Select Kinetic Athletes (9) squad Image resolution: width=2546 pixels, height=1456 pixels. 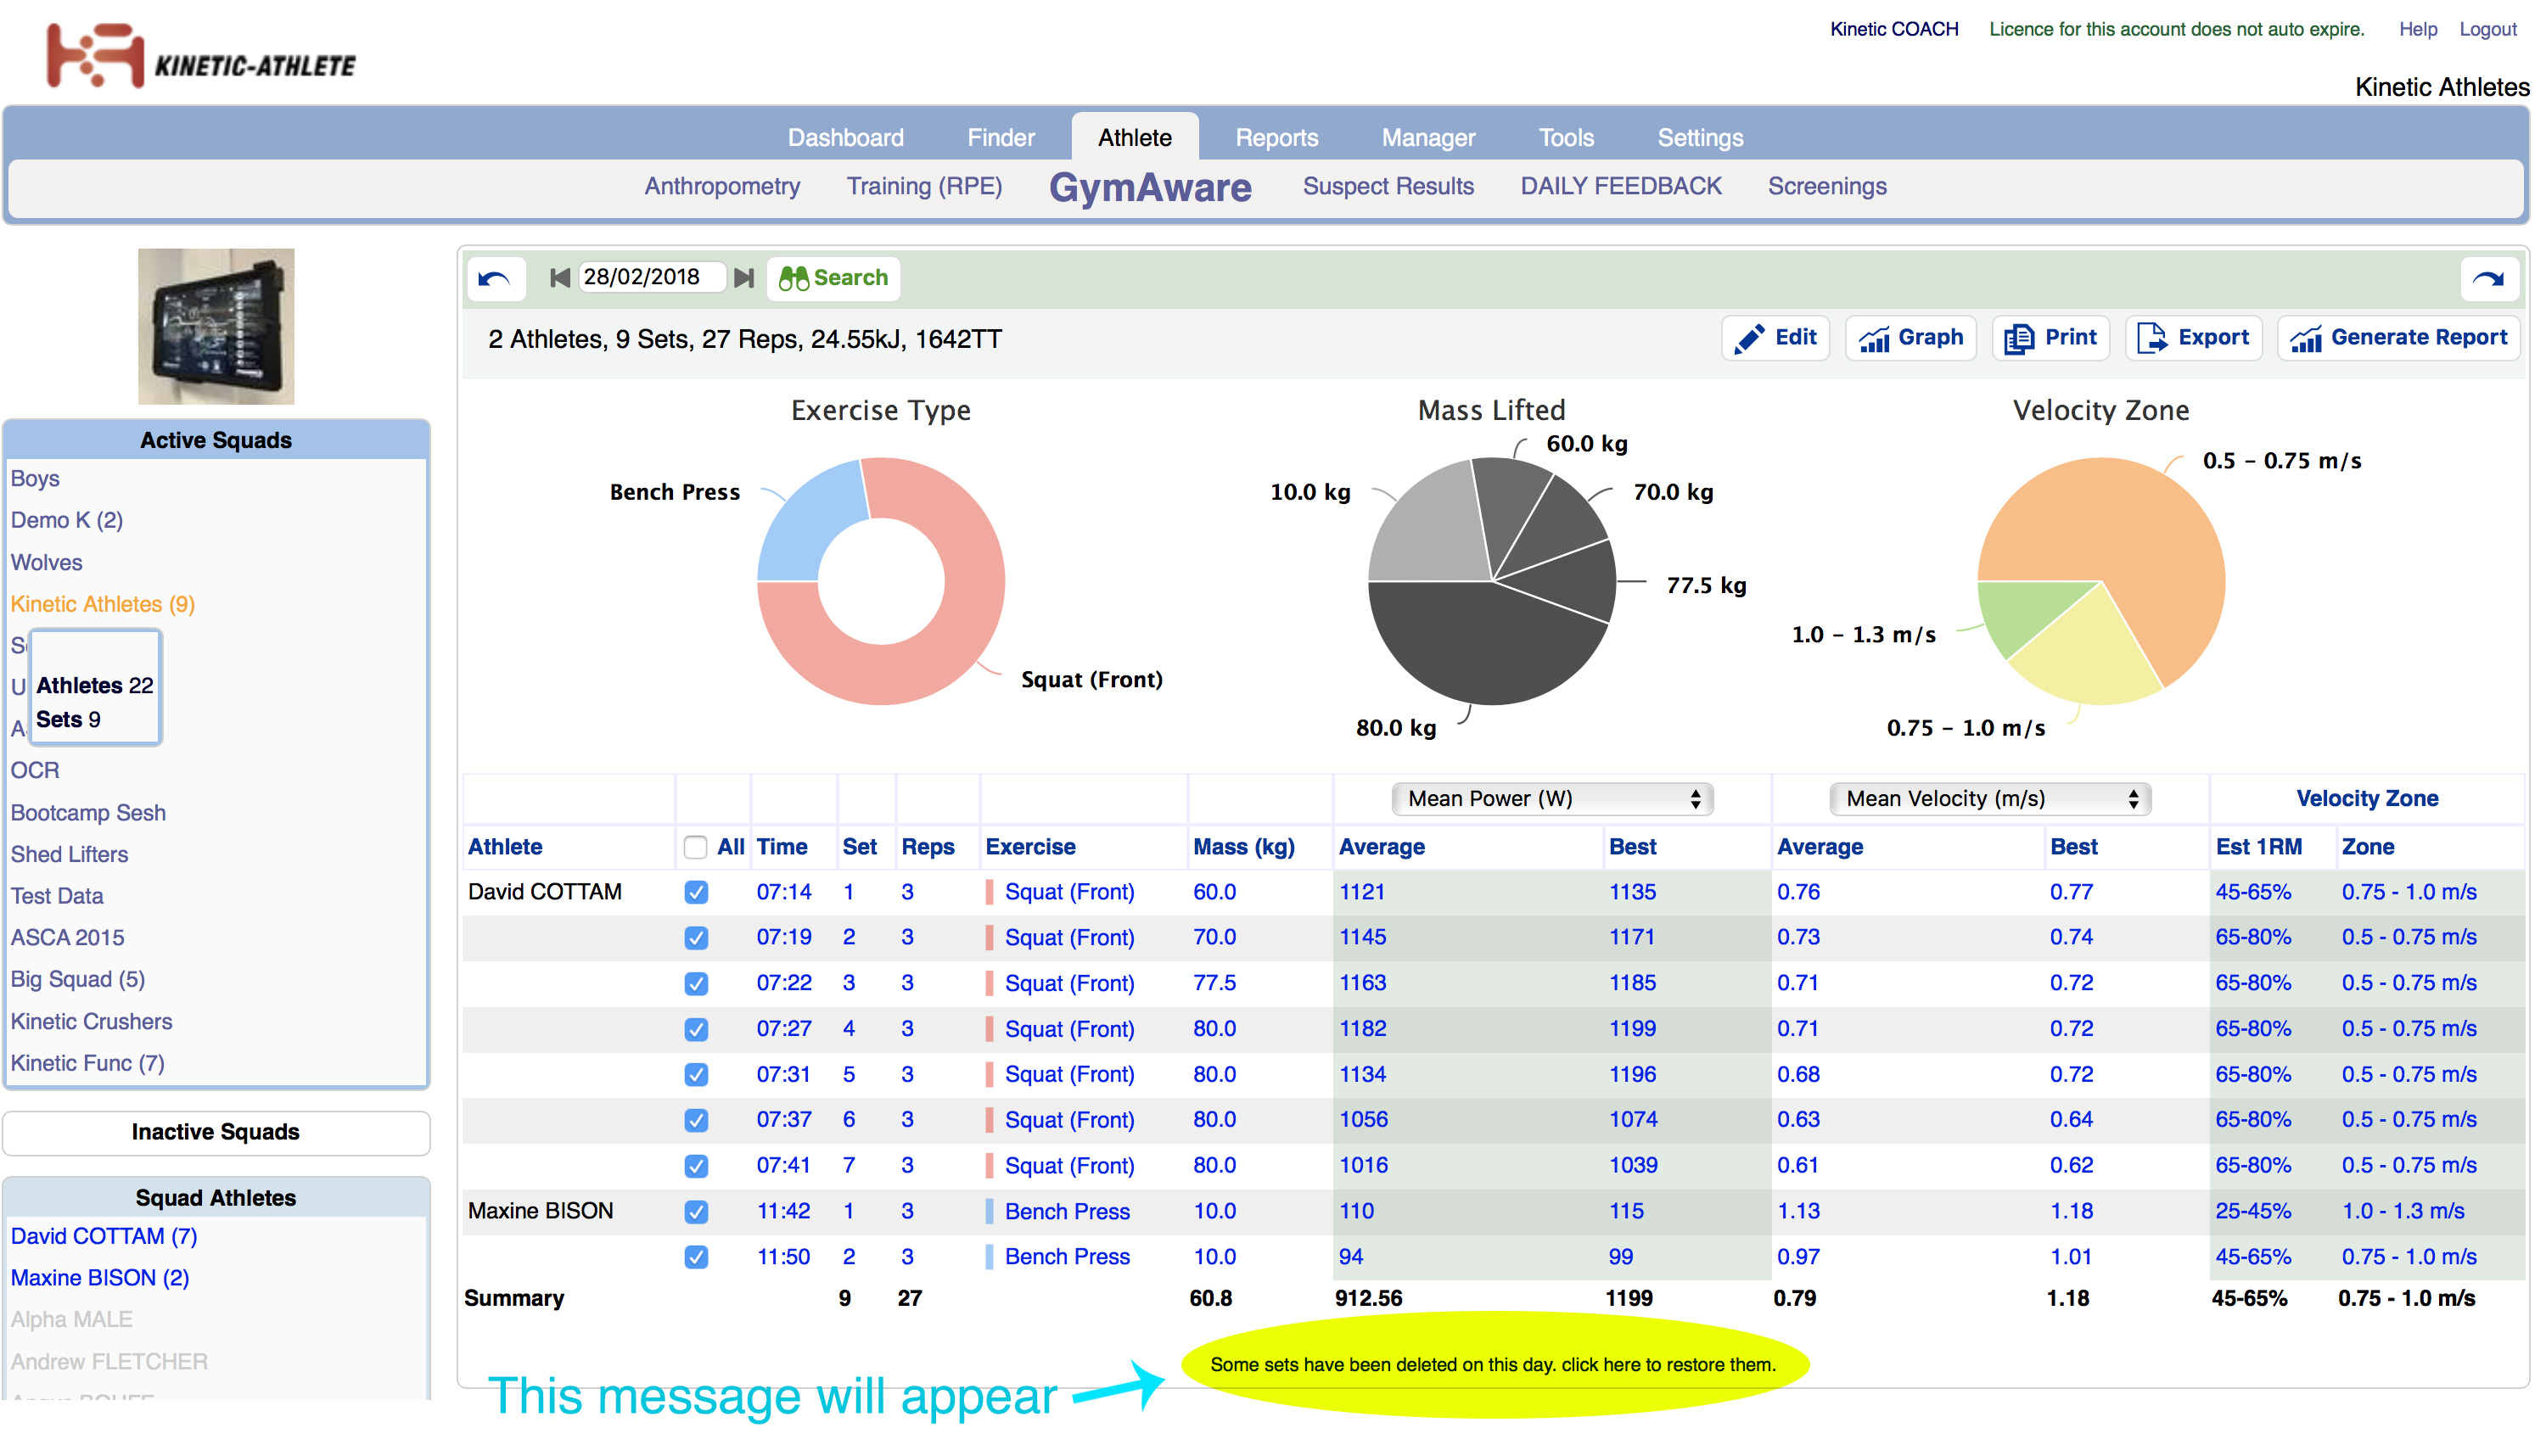coord(103,604)
